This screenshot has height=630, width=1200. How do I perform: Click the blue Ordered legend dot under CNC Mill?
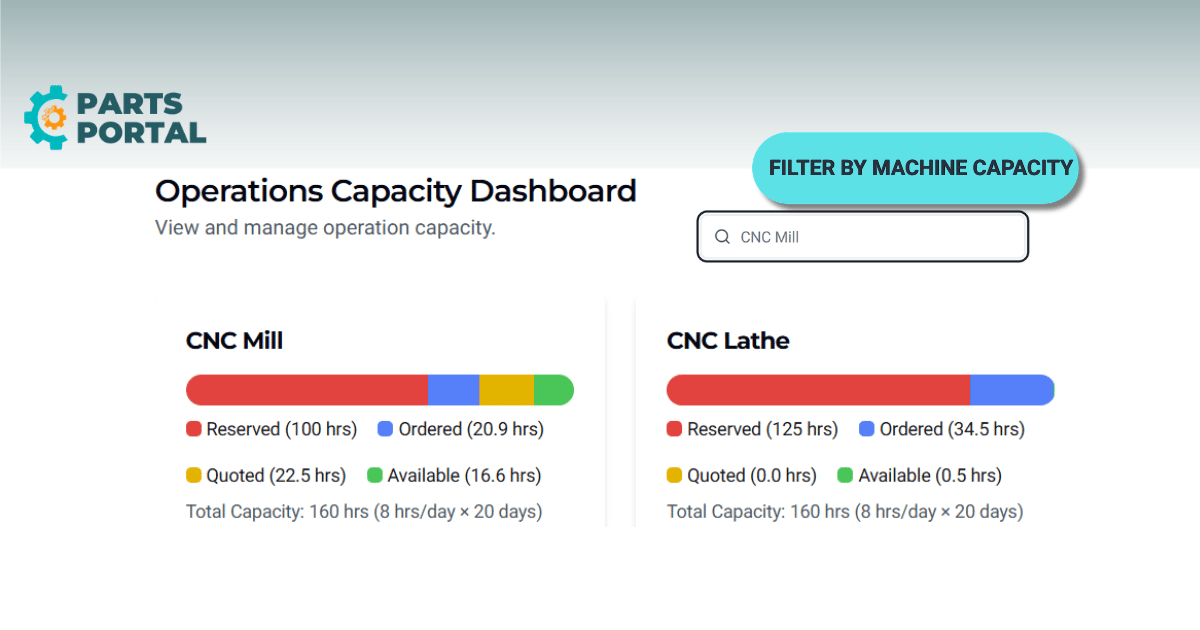(385, 429)
